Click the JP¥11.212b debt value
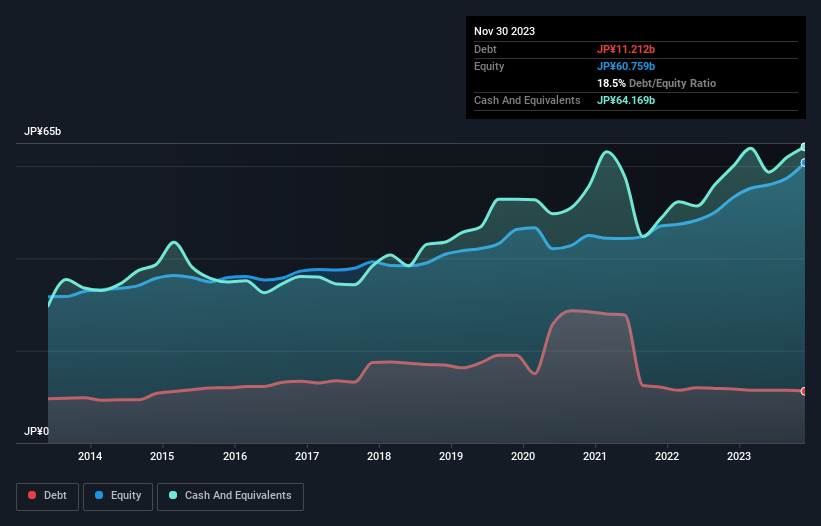Screen dimensions: 821x526 (626, 49)
